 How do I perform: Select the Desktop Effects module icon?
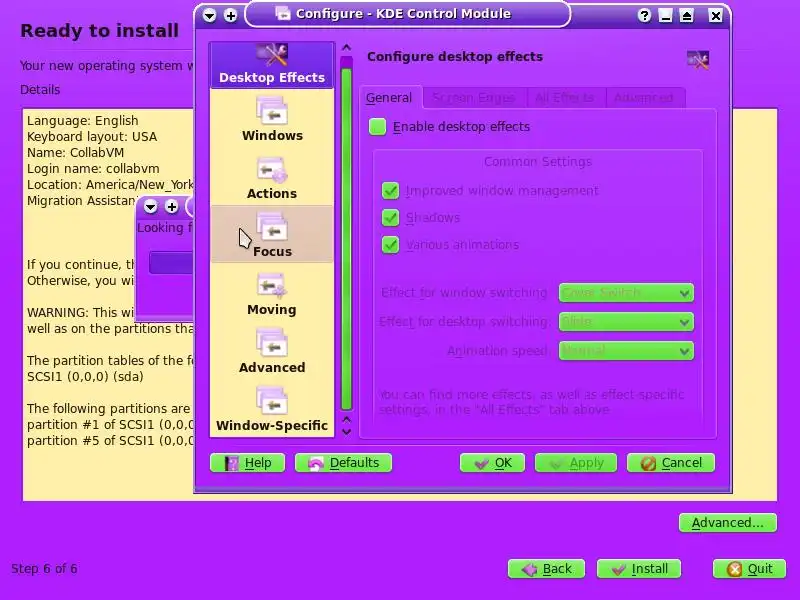tap(272, 65)
